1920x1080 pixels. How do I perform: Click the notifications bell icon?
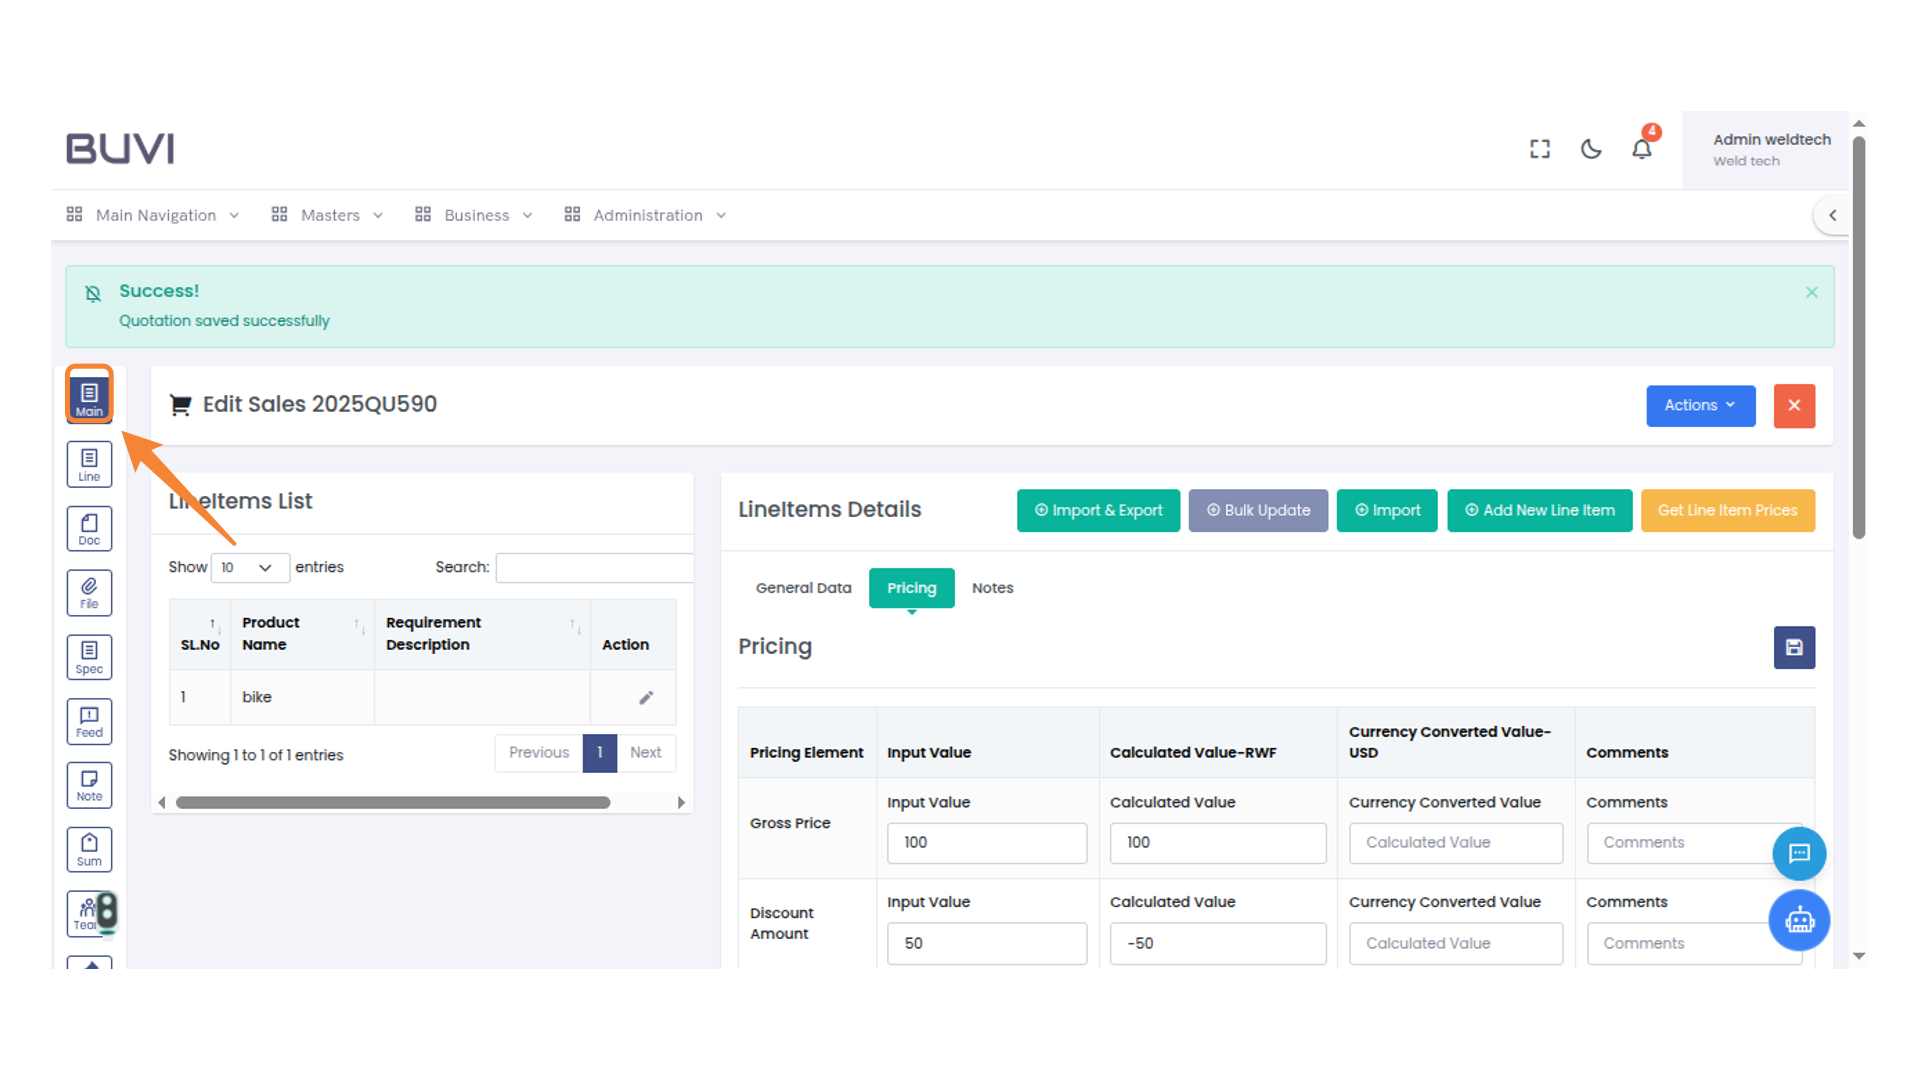point(1641,149)
